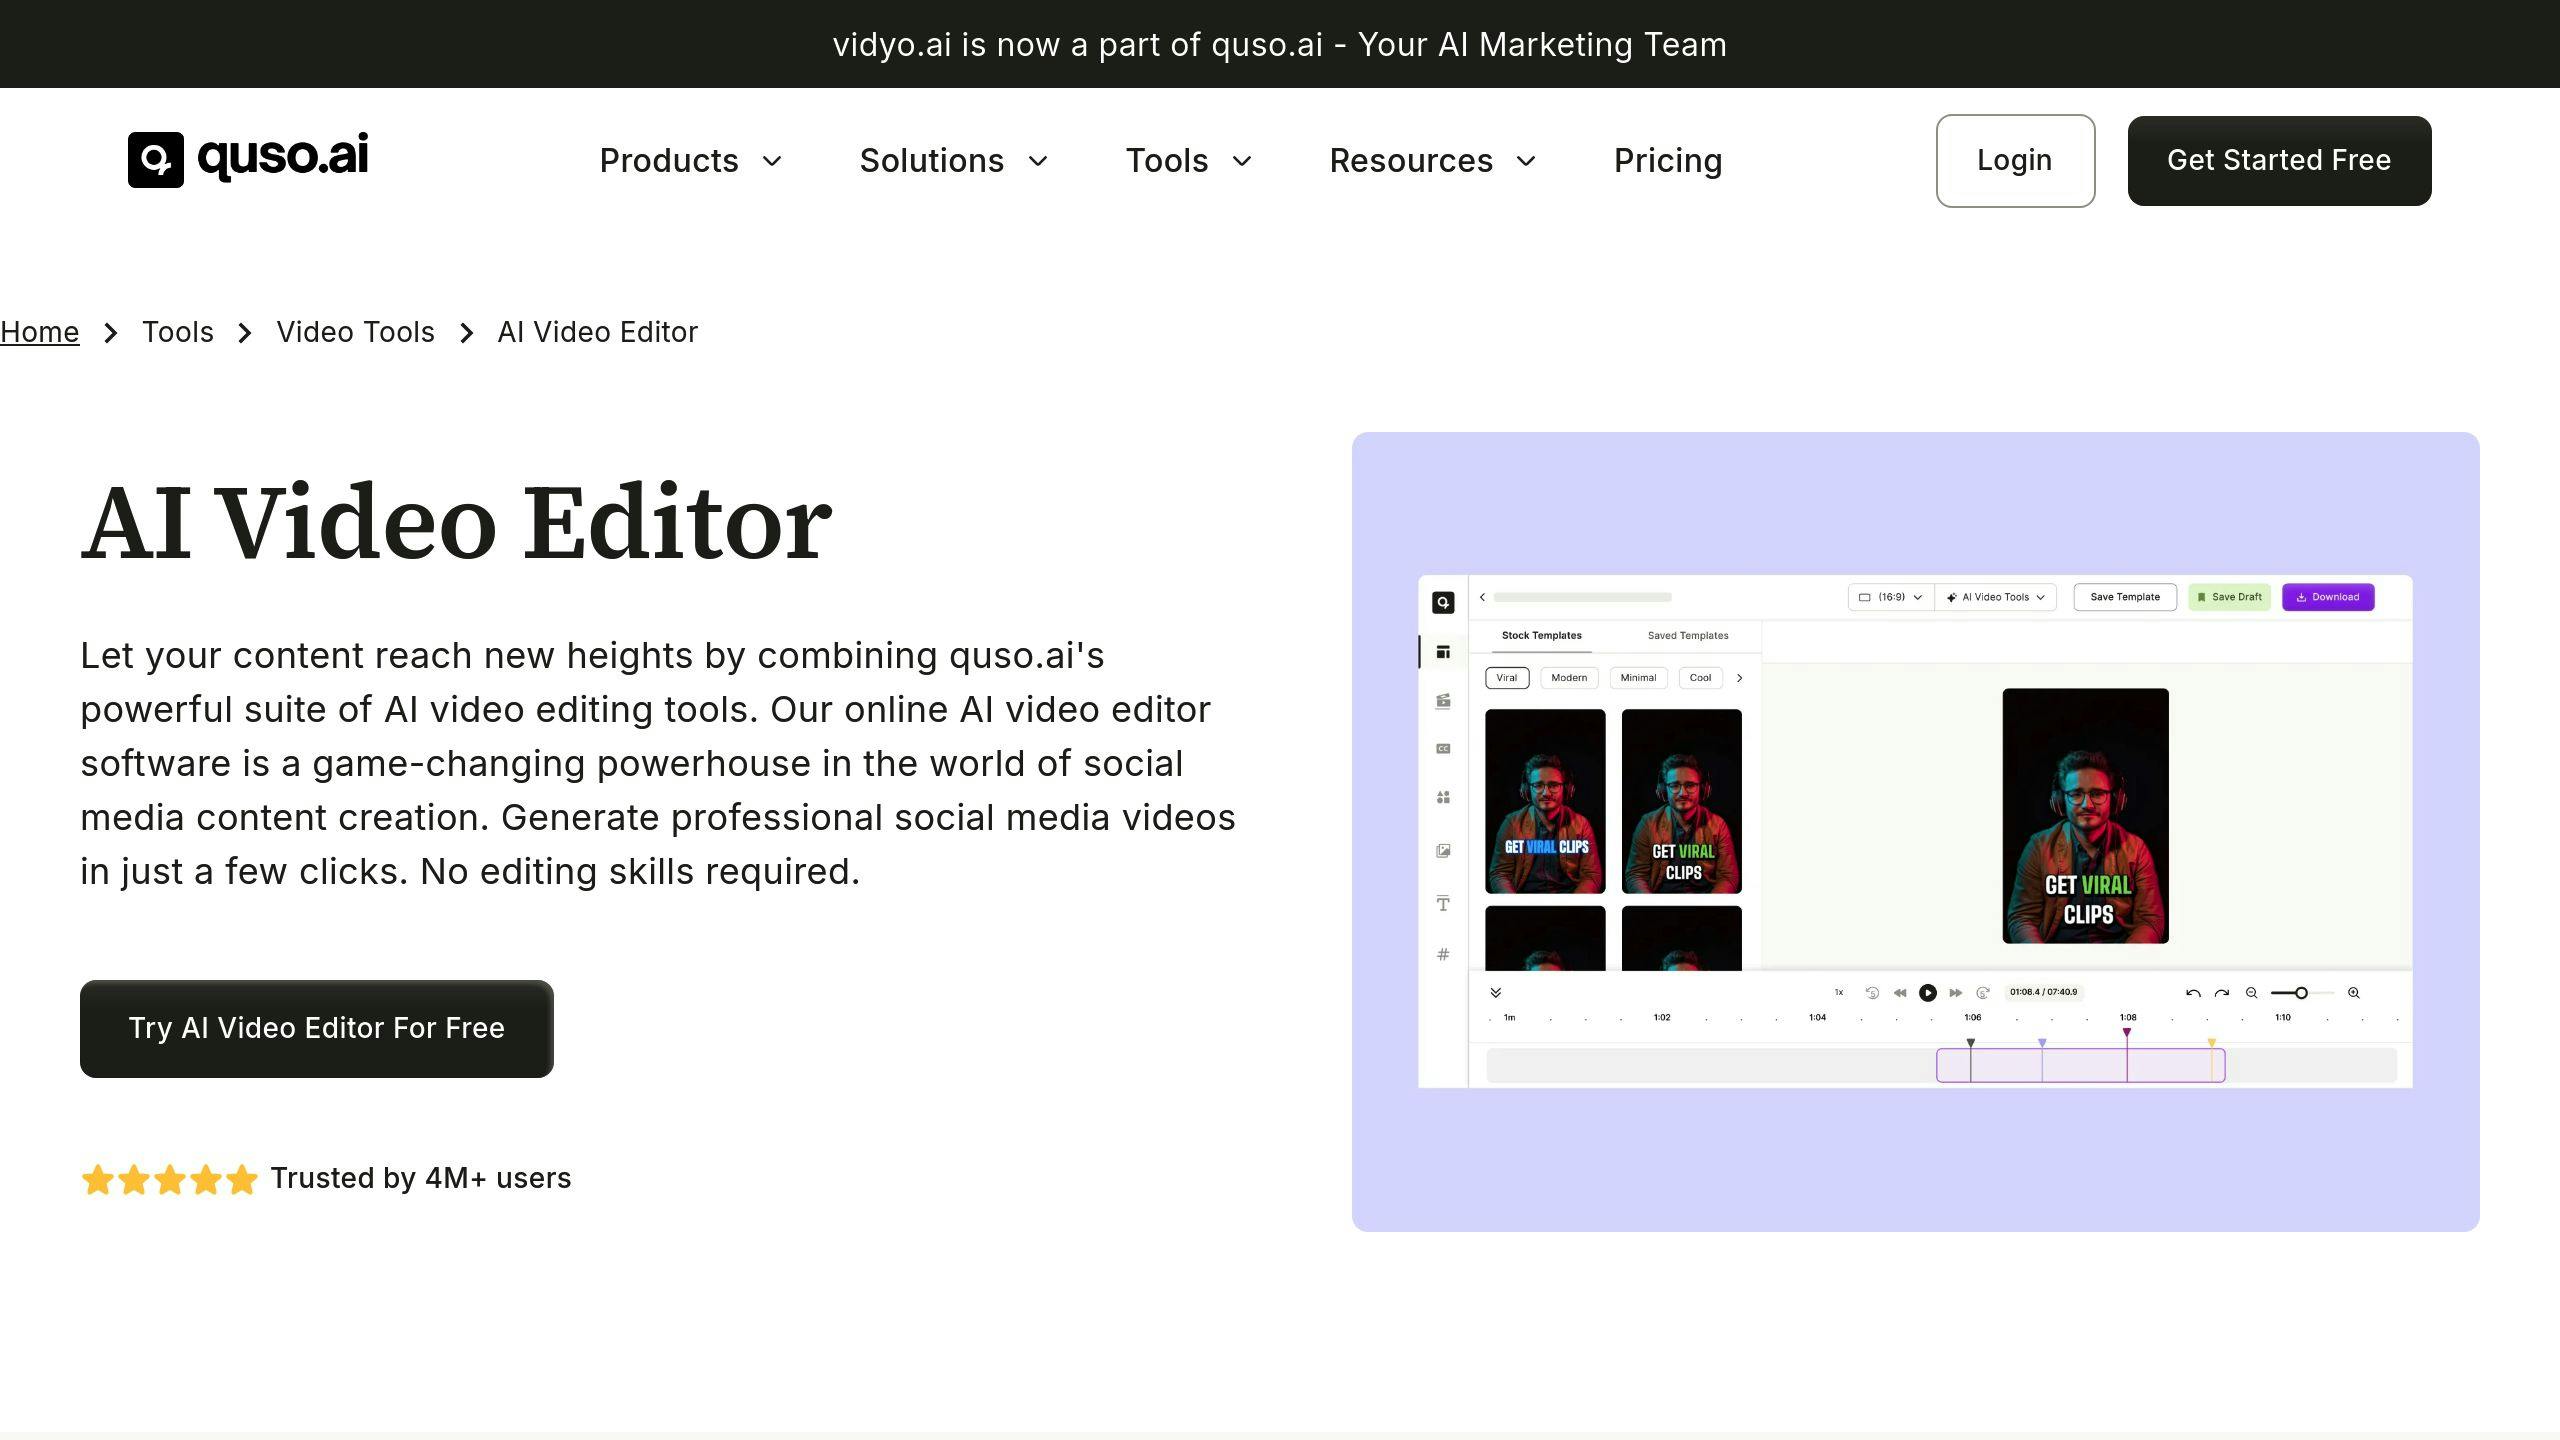The image size is (2560, 1440).
Task: Show more template filters with right arrow
Action: 1739,678
